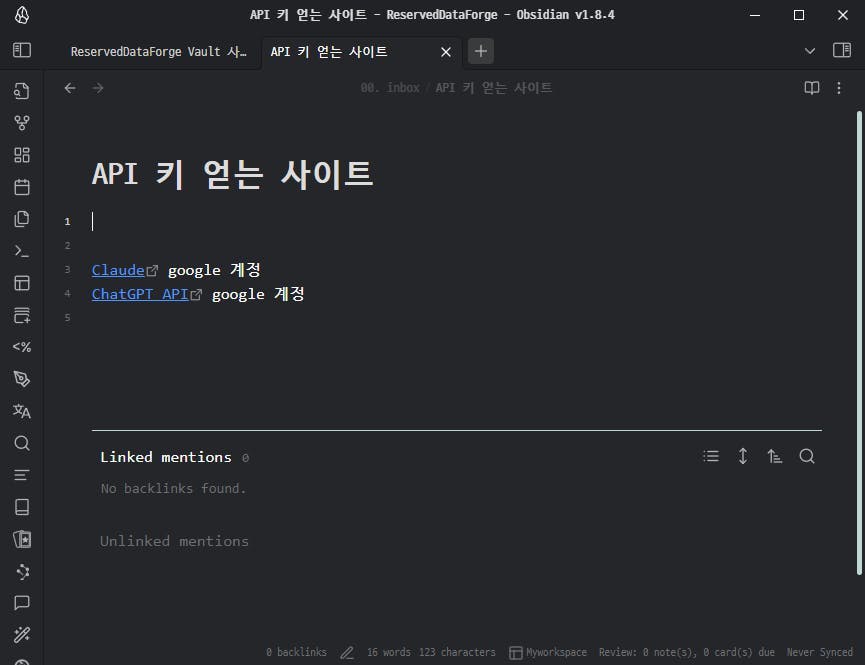Create new canvas via four-squares icon
This screenshot has height=665, width=865.
tap(22, 155)
